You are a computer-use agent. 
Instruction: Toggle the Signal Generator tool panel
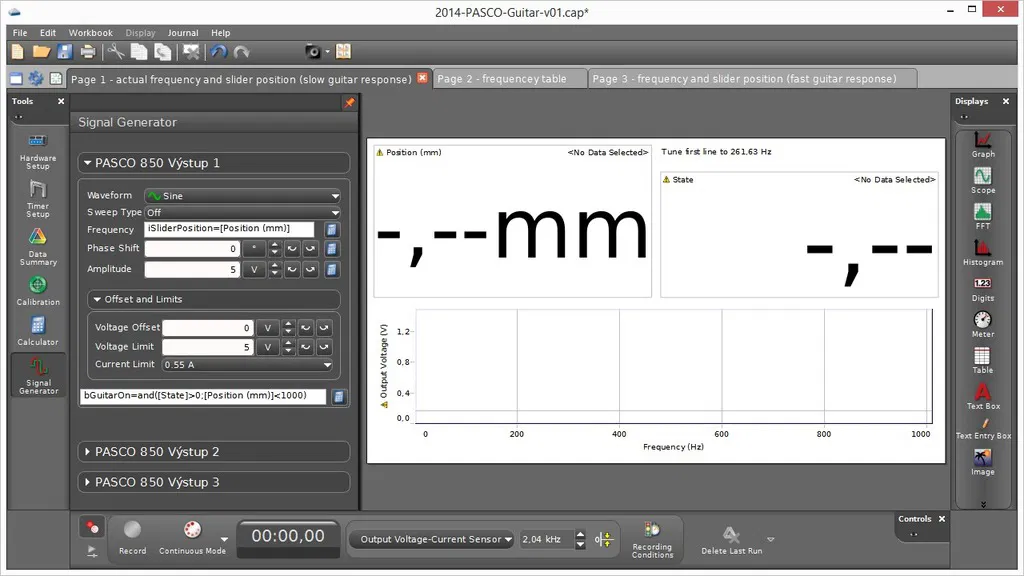[x=38, y=376]
